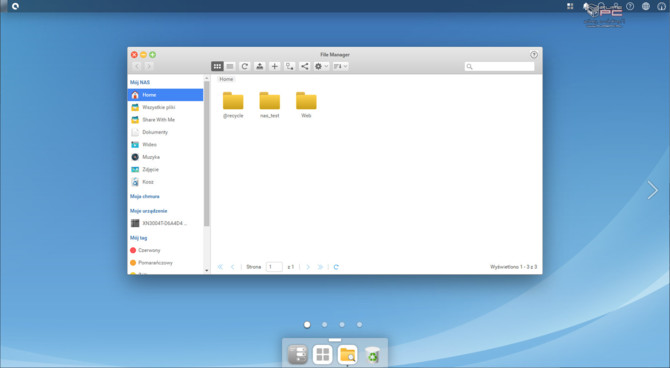Open the gear settings dropdown

(x=321, y=66)
